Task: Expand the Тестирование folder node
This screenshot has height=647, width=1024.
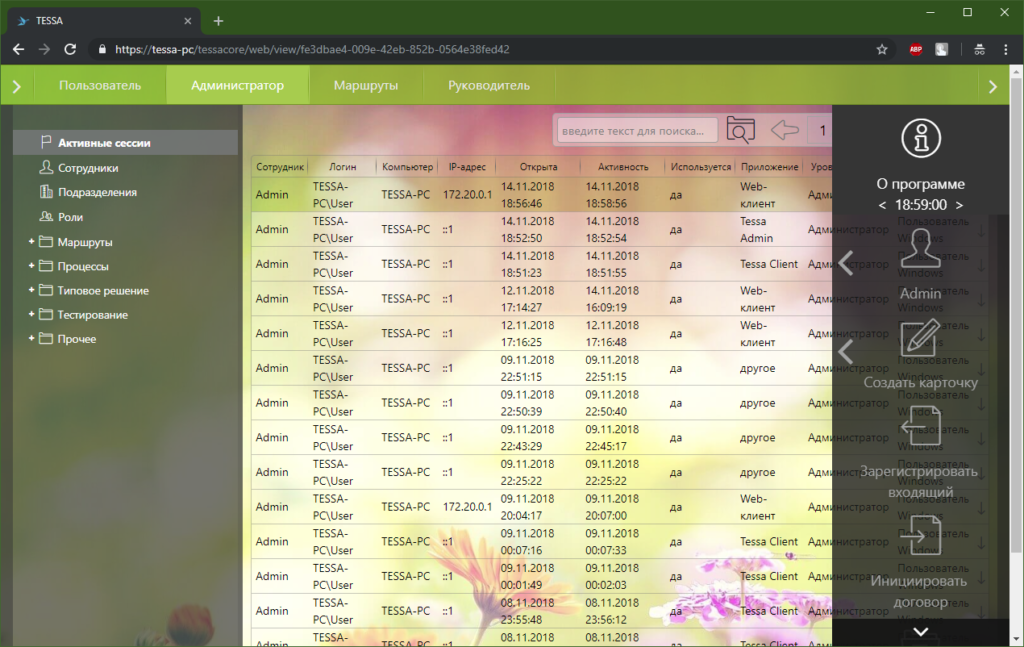Action: pyautogui.click(x=31, y=315)
